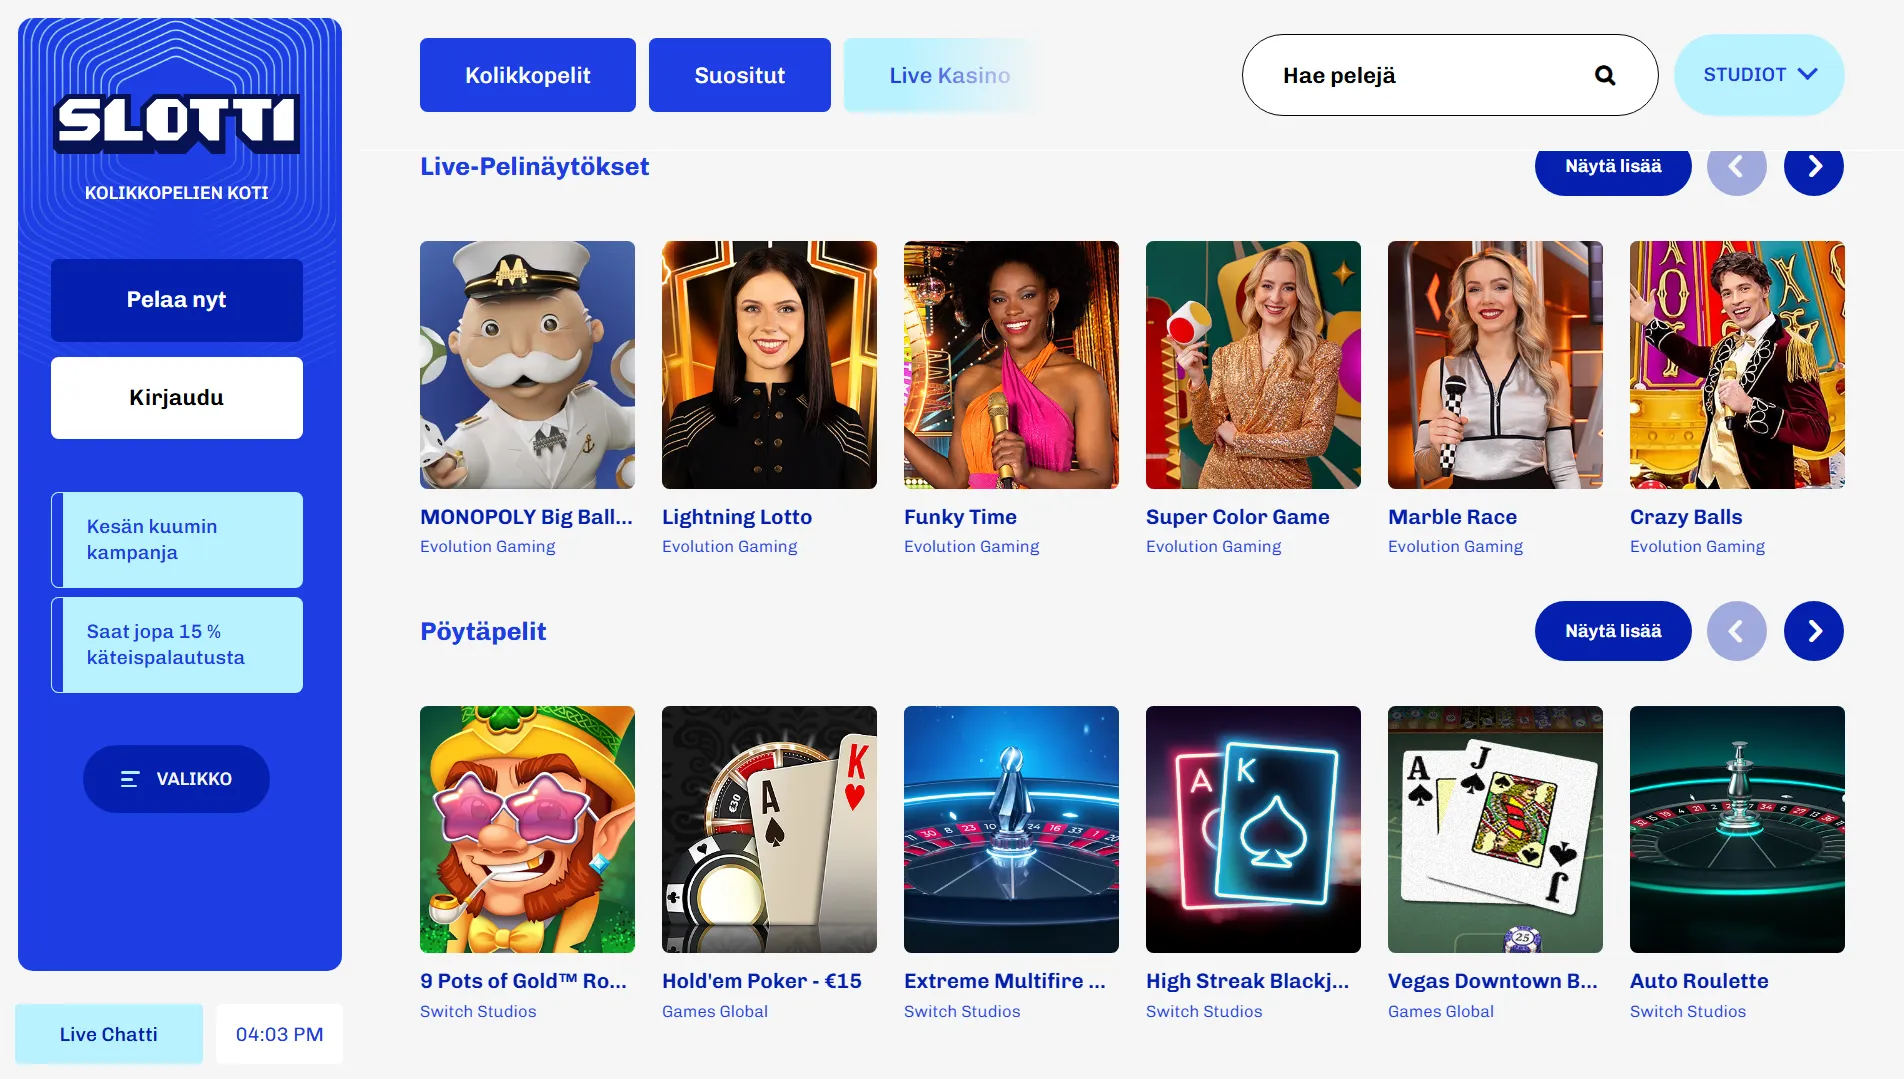Viewport: 1904px width, 1079px height.
Task: Open Live Chatti
Action: point(109,1033)
